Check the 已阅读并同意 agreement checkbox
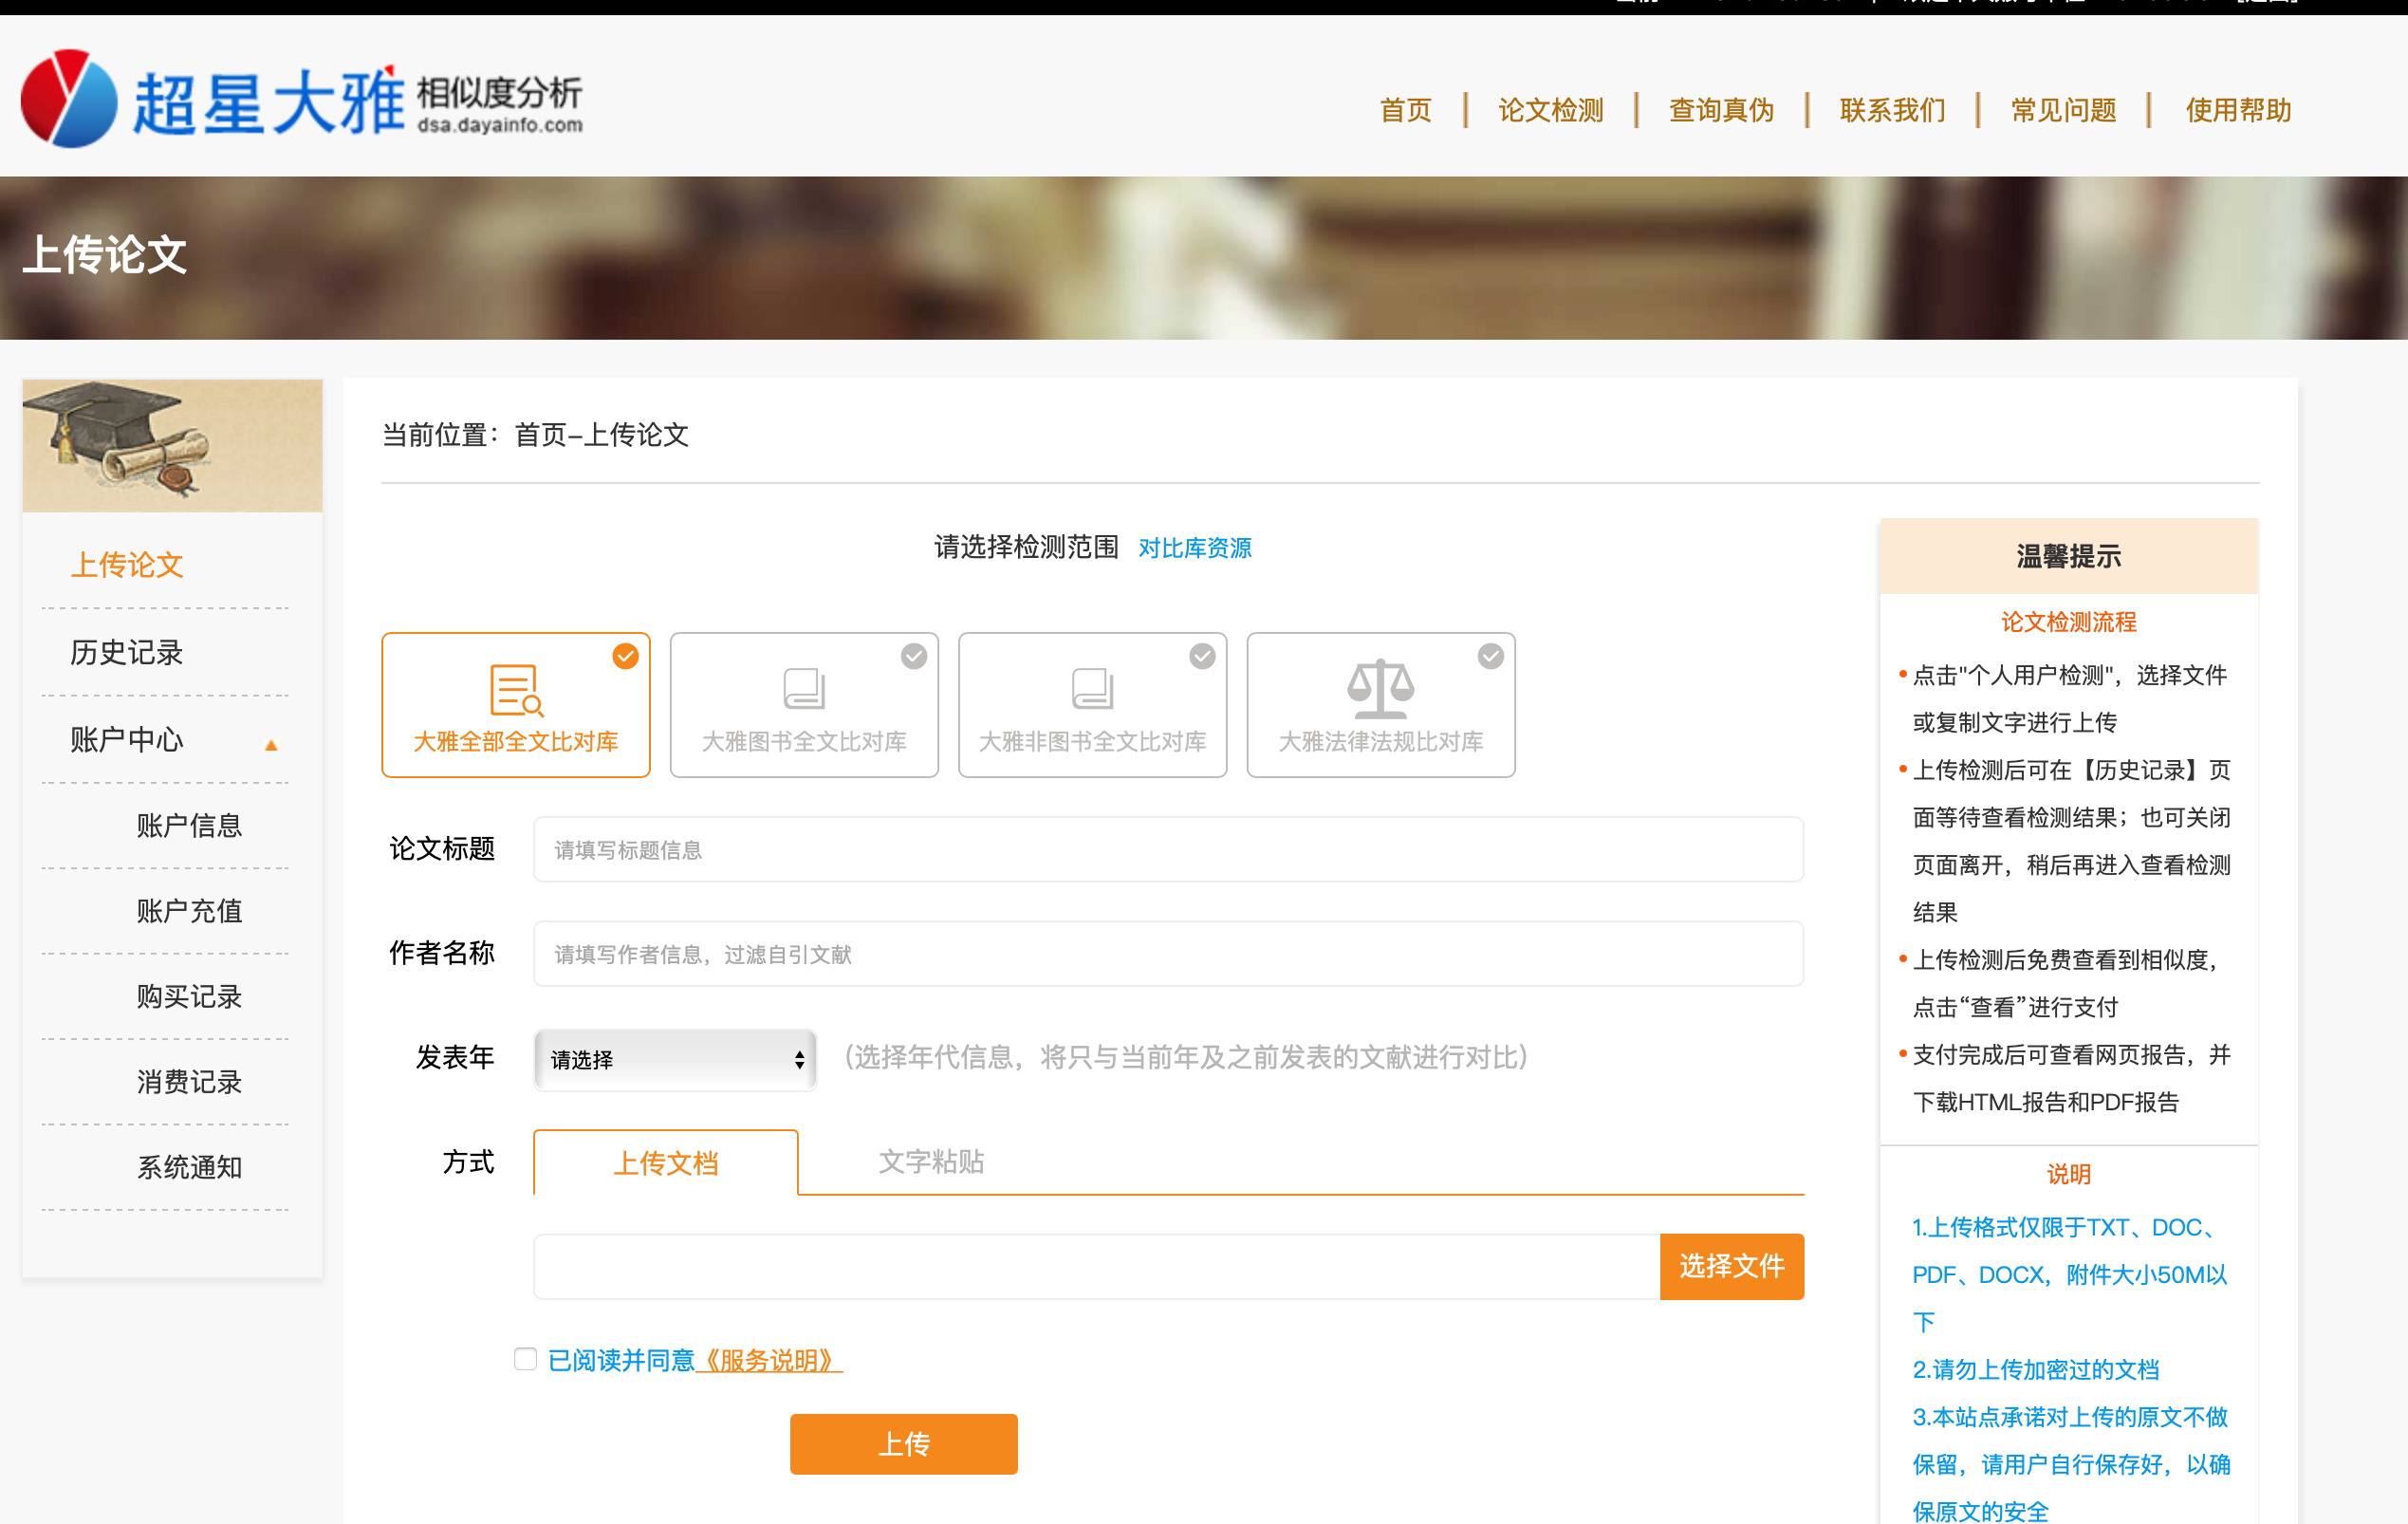2408x1524 pixels. [525, 1359]
